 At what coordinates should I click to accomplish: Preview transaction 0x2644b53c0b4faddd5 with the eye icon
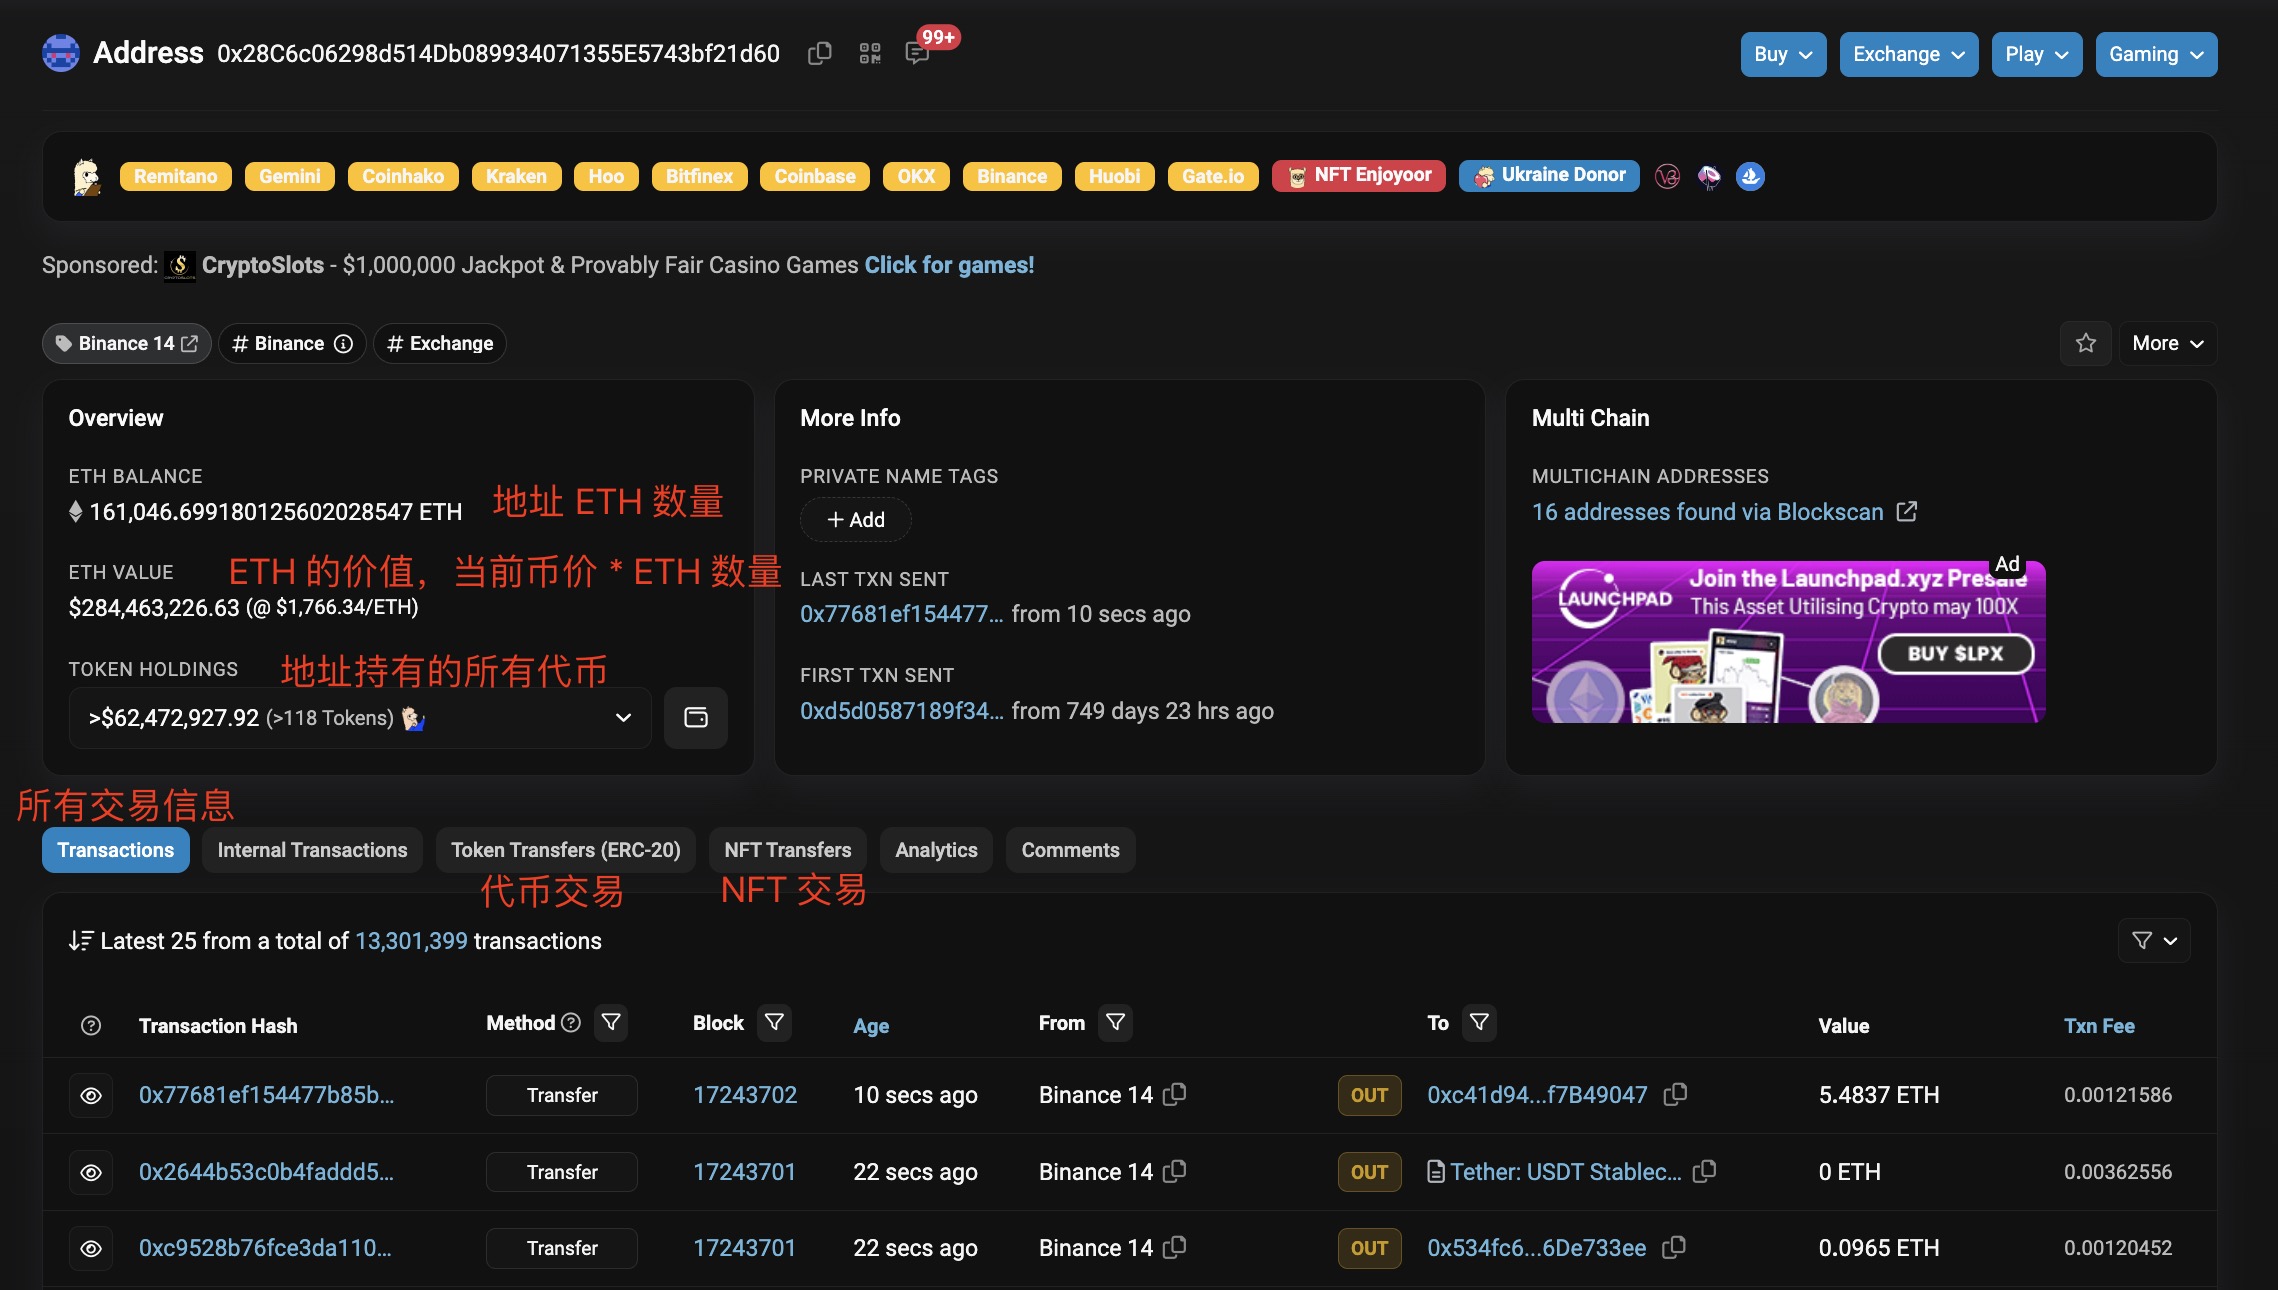pos(91,1172)
